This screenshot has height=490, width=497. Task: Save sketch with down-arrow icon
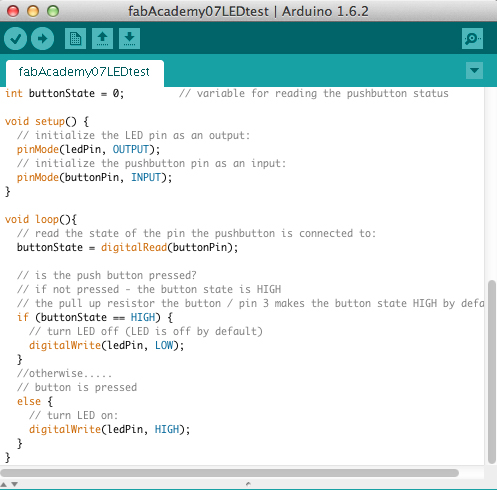[129, 39]
